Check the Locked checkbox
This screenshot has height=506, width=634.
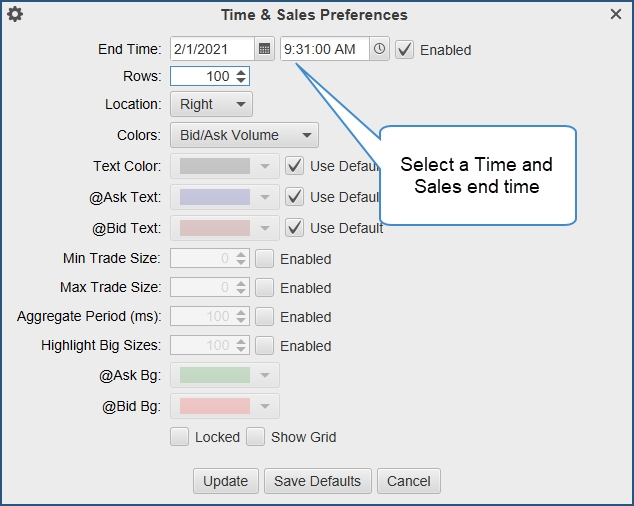point(180,437)
